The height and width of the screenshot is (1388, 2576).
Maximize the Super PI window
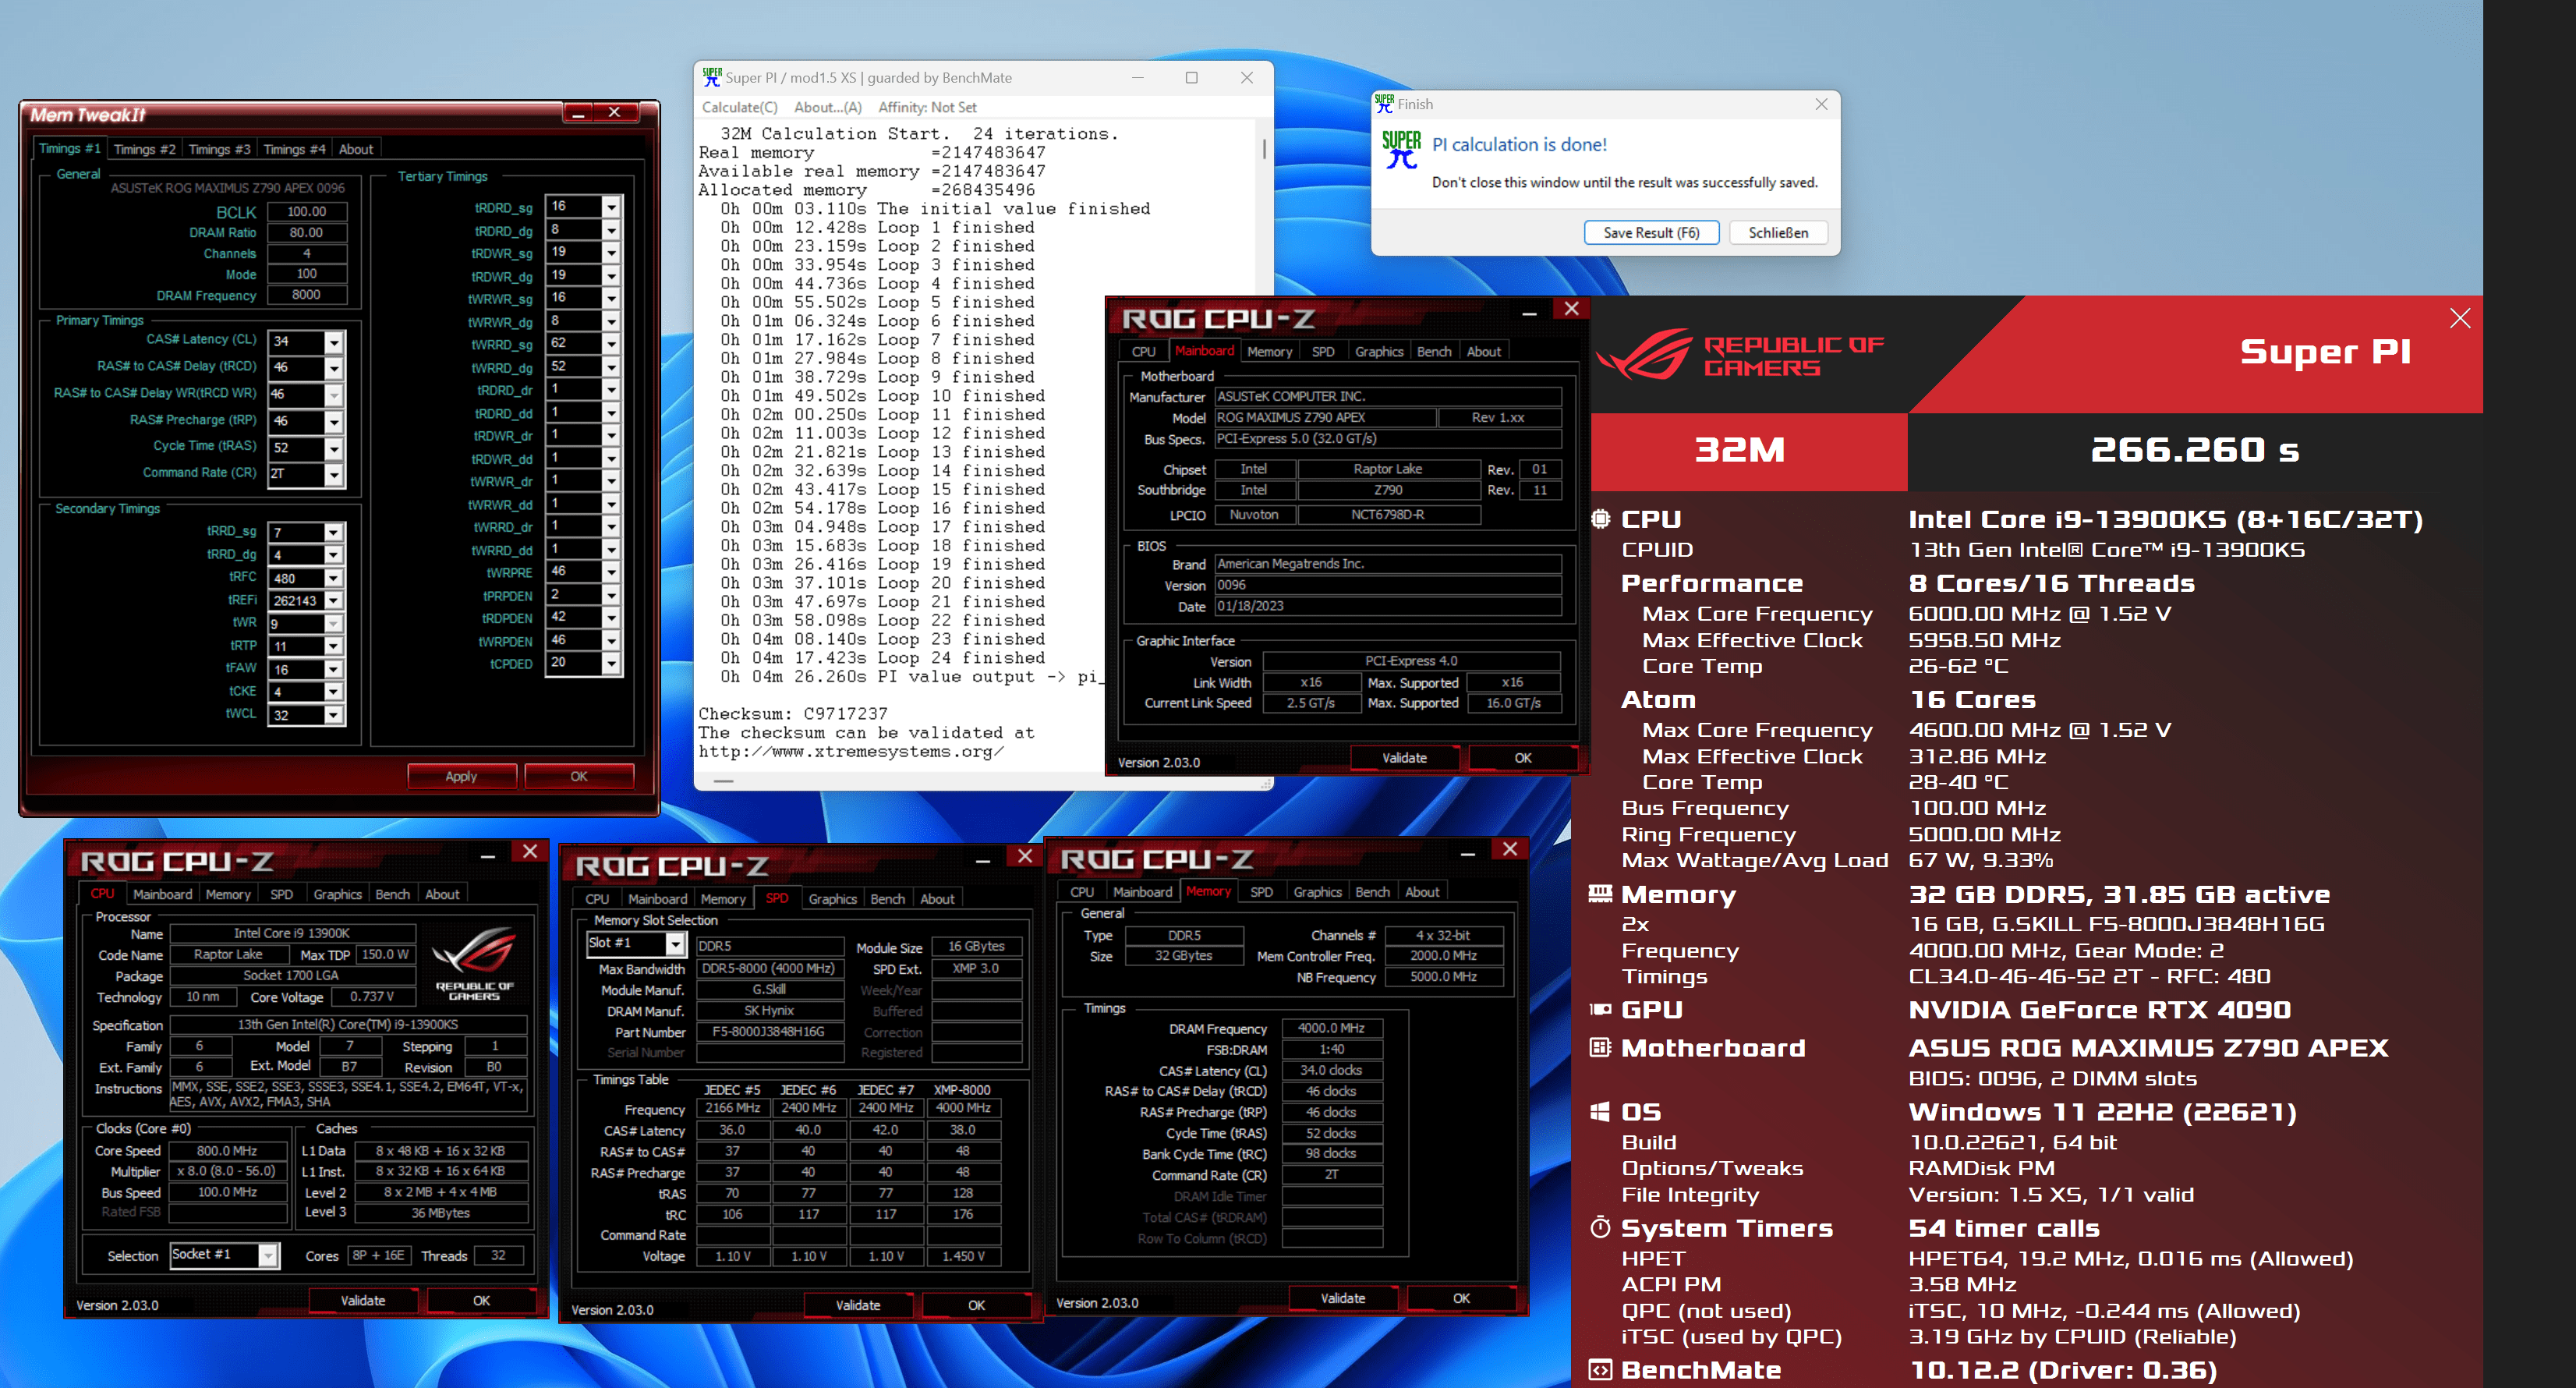pos(1191,78)
